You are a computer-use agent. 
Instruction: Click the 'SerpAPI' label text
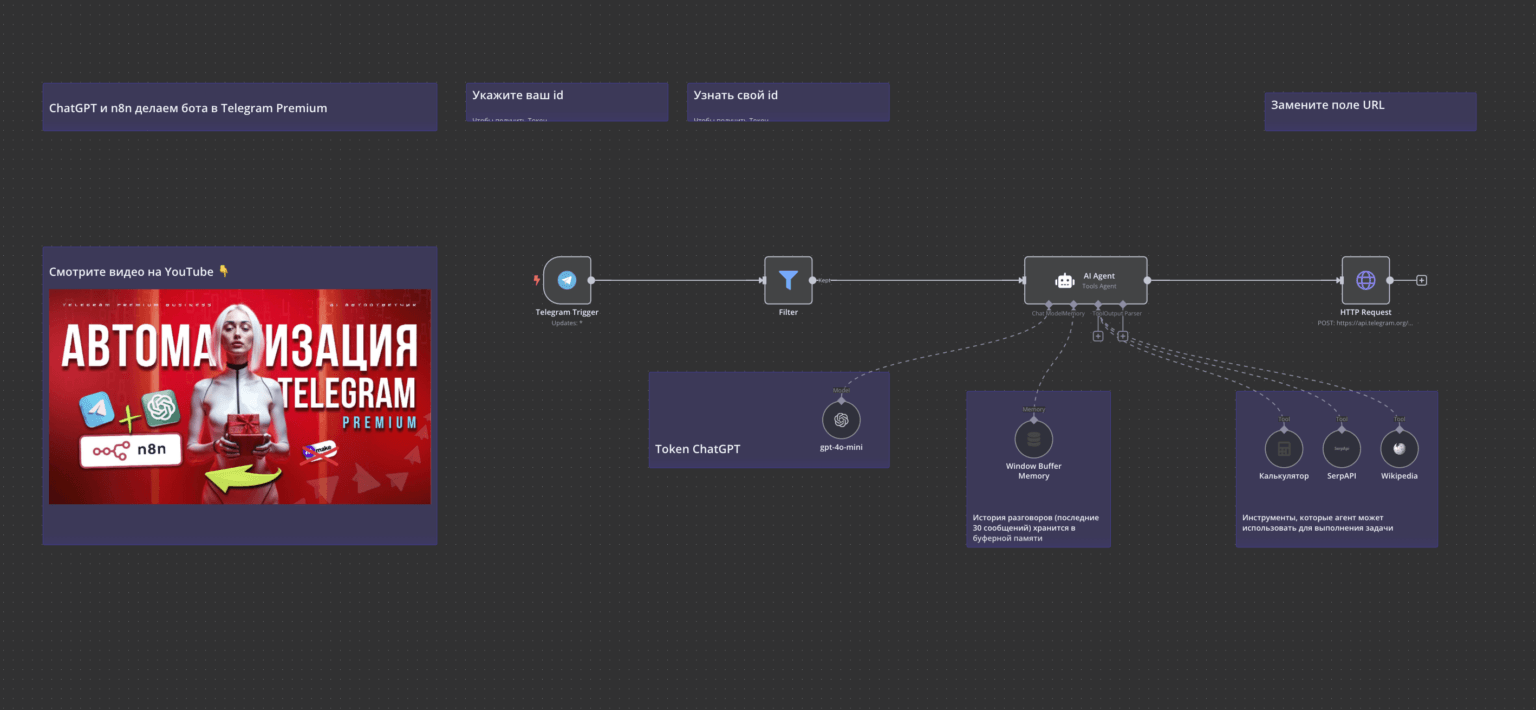coord(1342,476)
